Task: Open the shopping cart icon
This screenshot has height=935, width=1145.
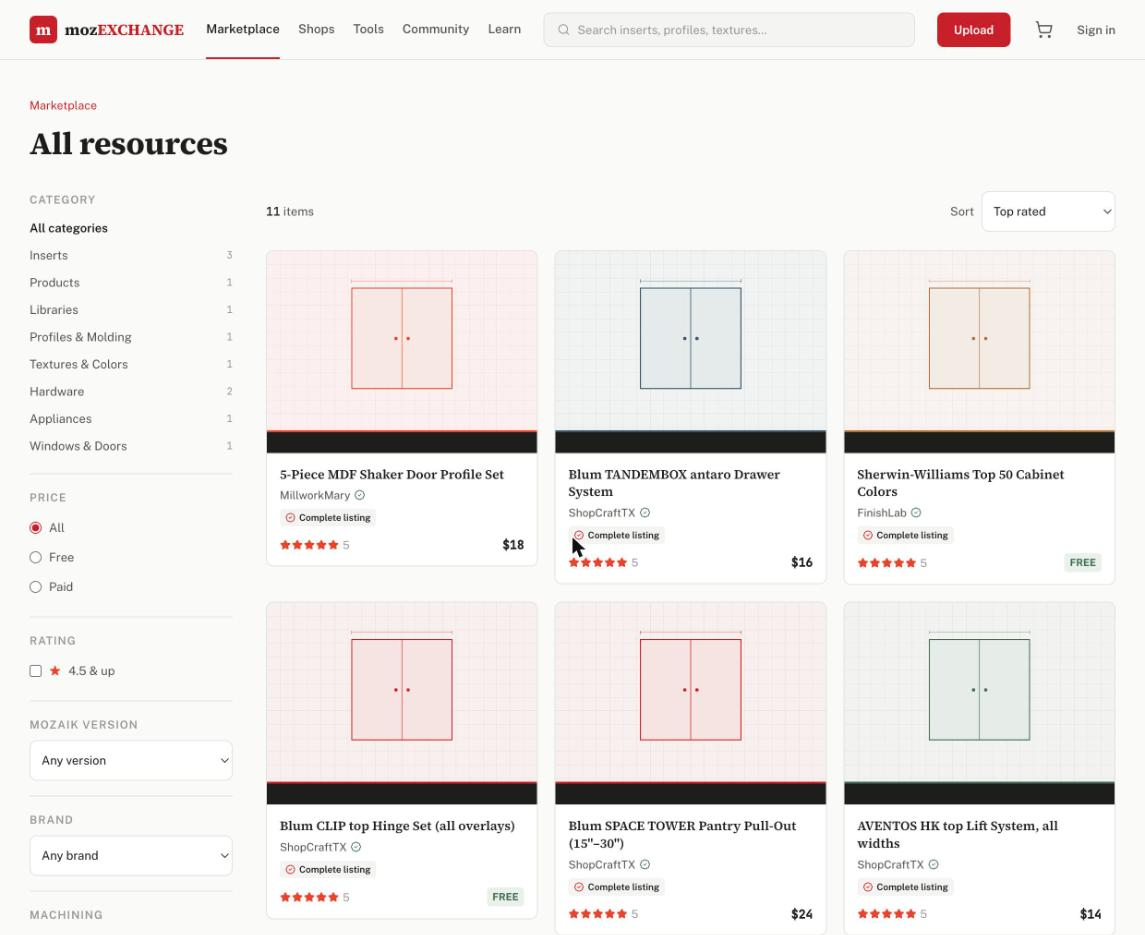Action: 1043,30
